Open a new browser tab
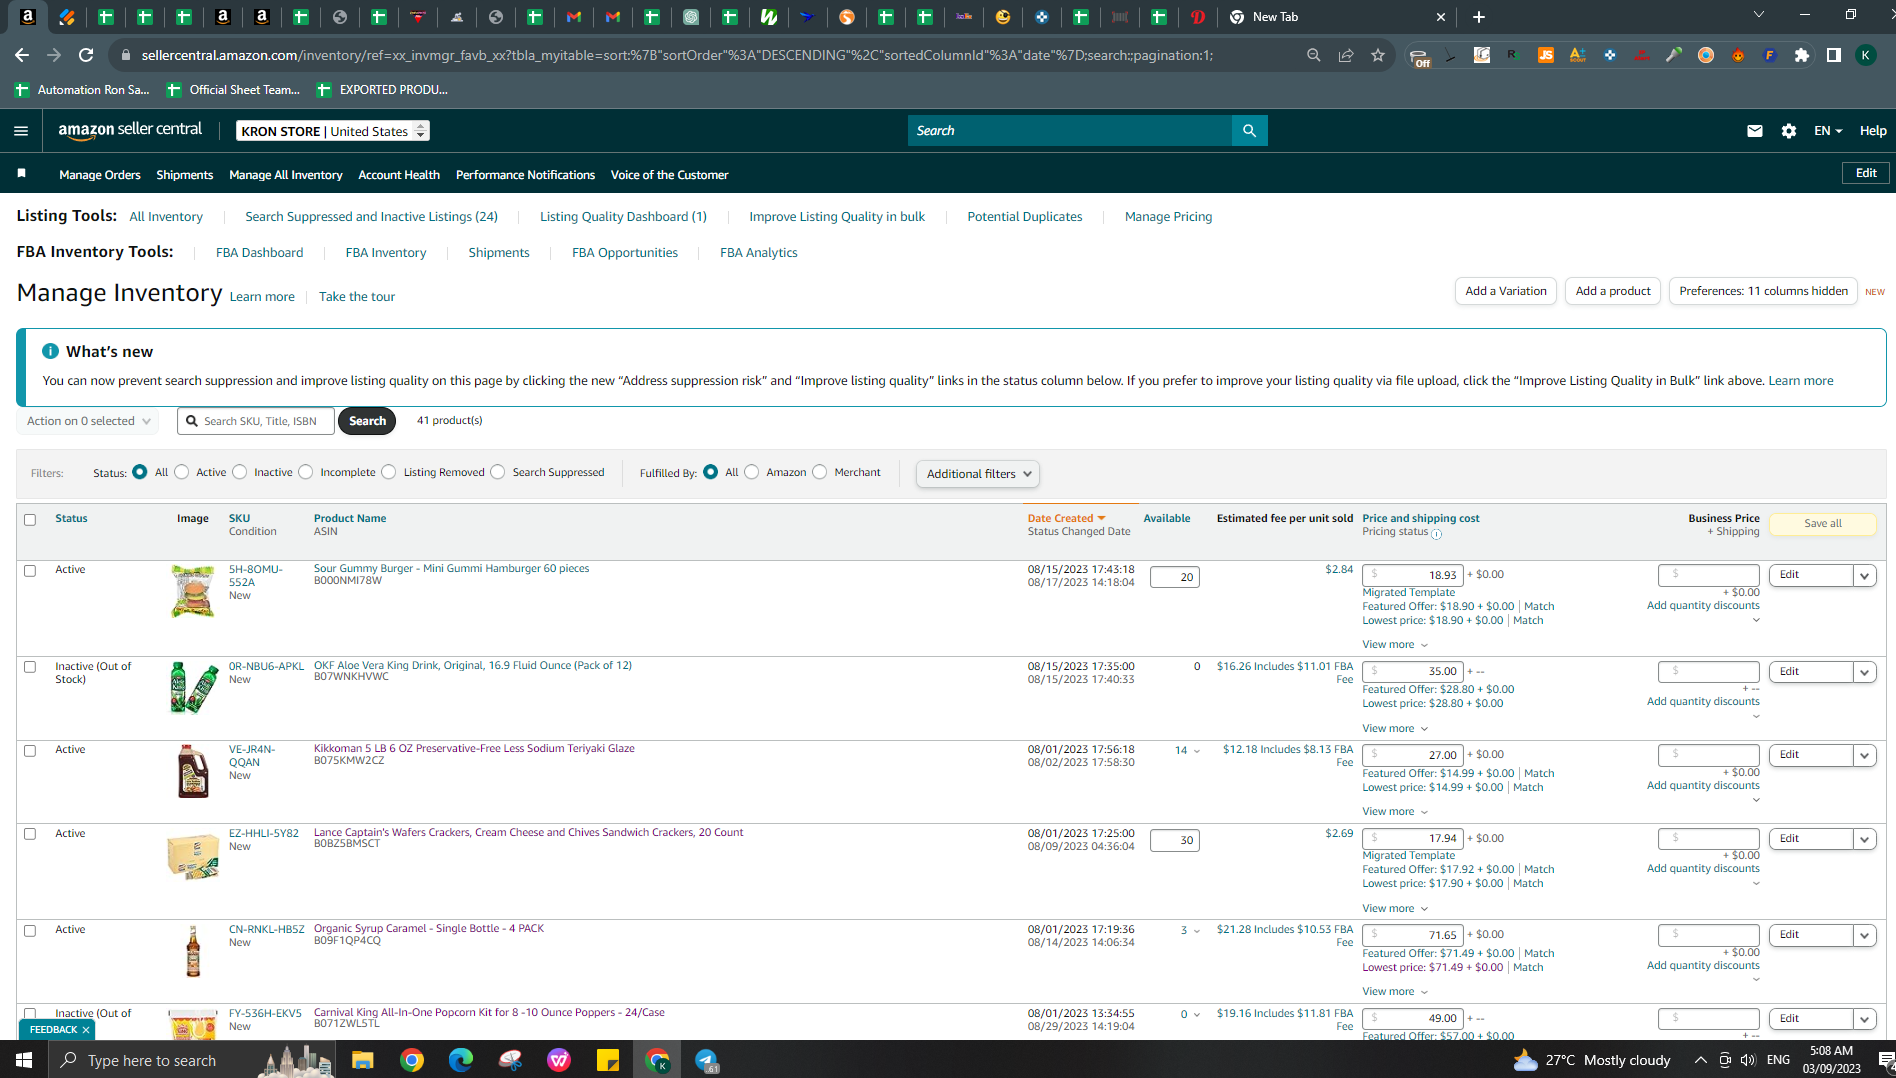Screen dimensions: 1896x1078 [1479, 17]
